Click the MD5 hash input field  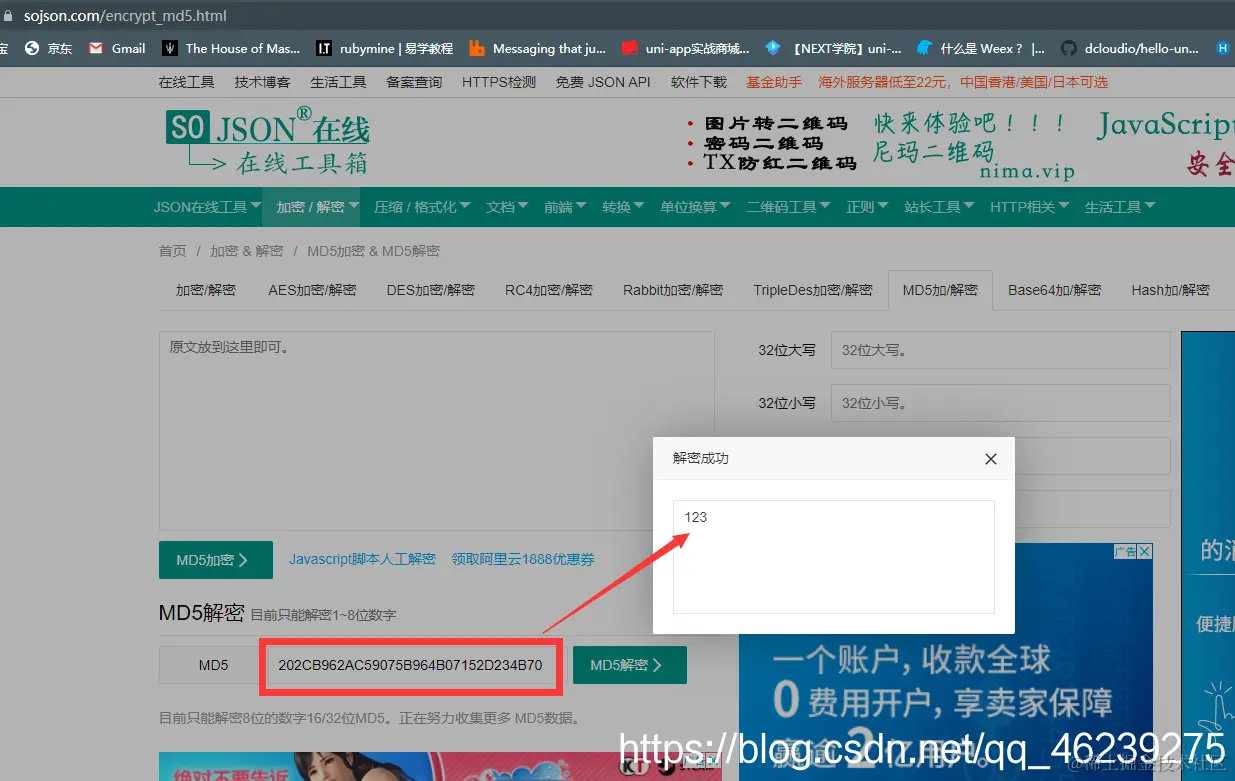pyautogui.click(x=411, y=664)
